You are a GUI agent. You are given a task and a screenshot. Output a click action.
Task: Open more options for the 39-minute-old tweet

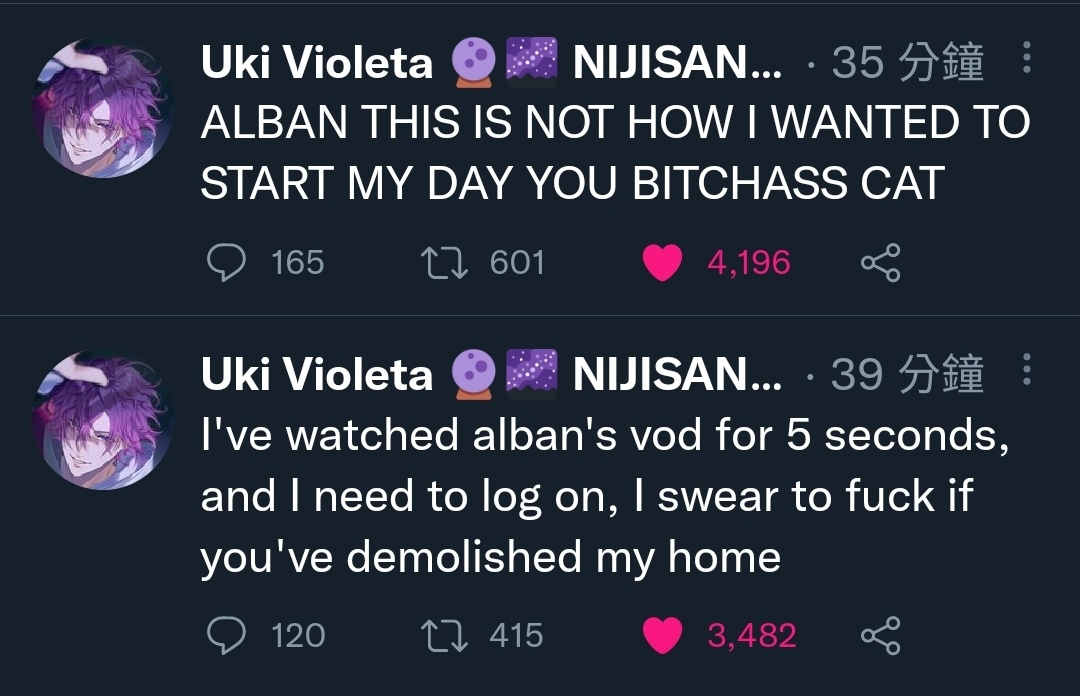[1026, 369]
